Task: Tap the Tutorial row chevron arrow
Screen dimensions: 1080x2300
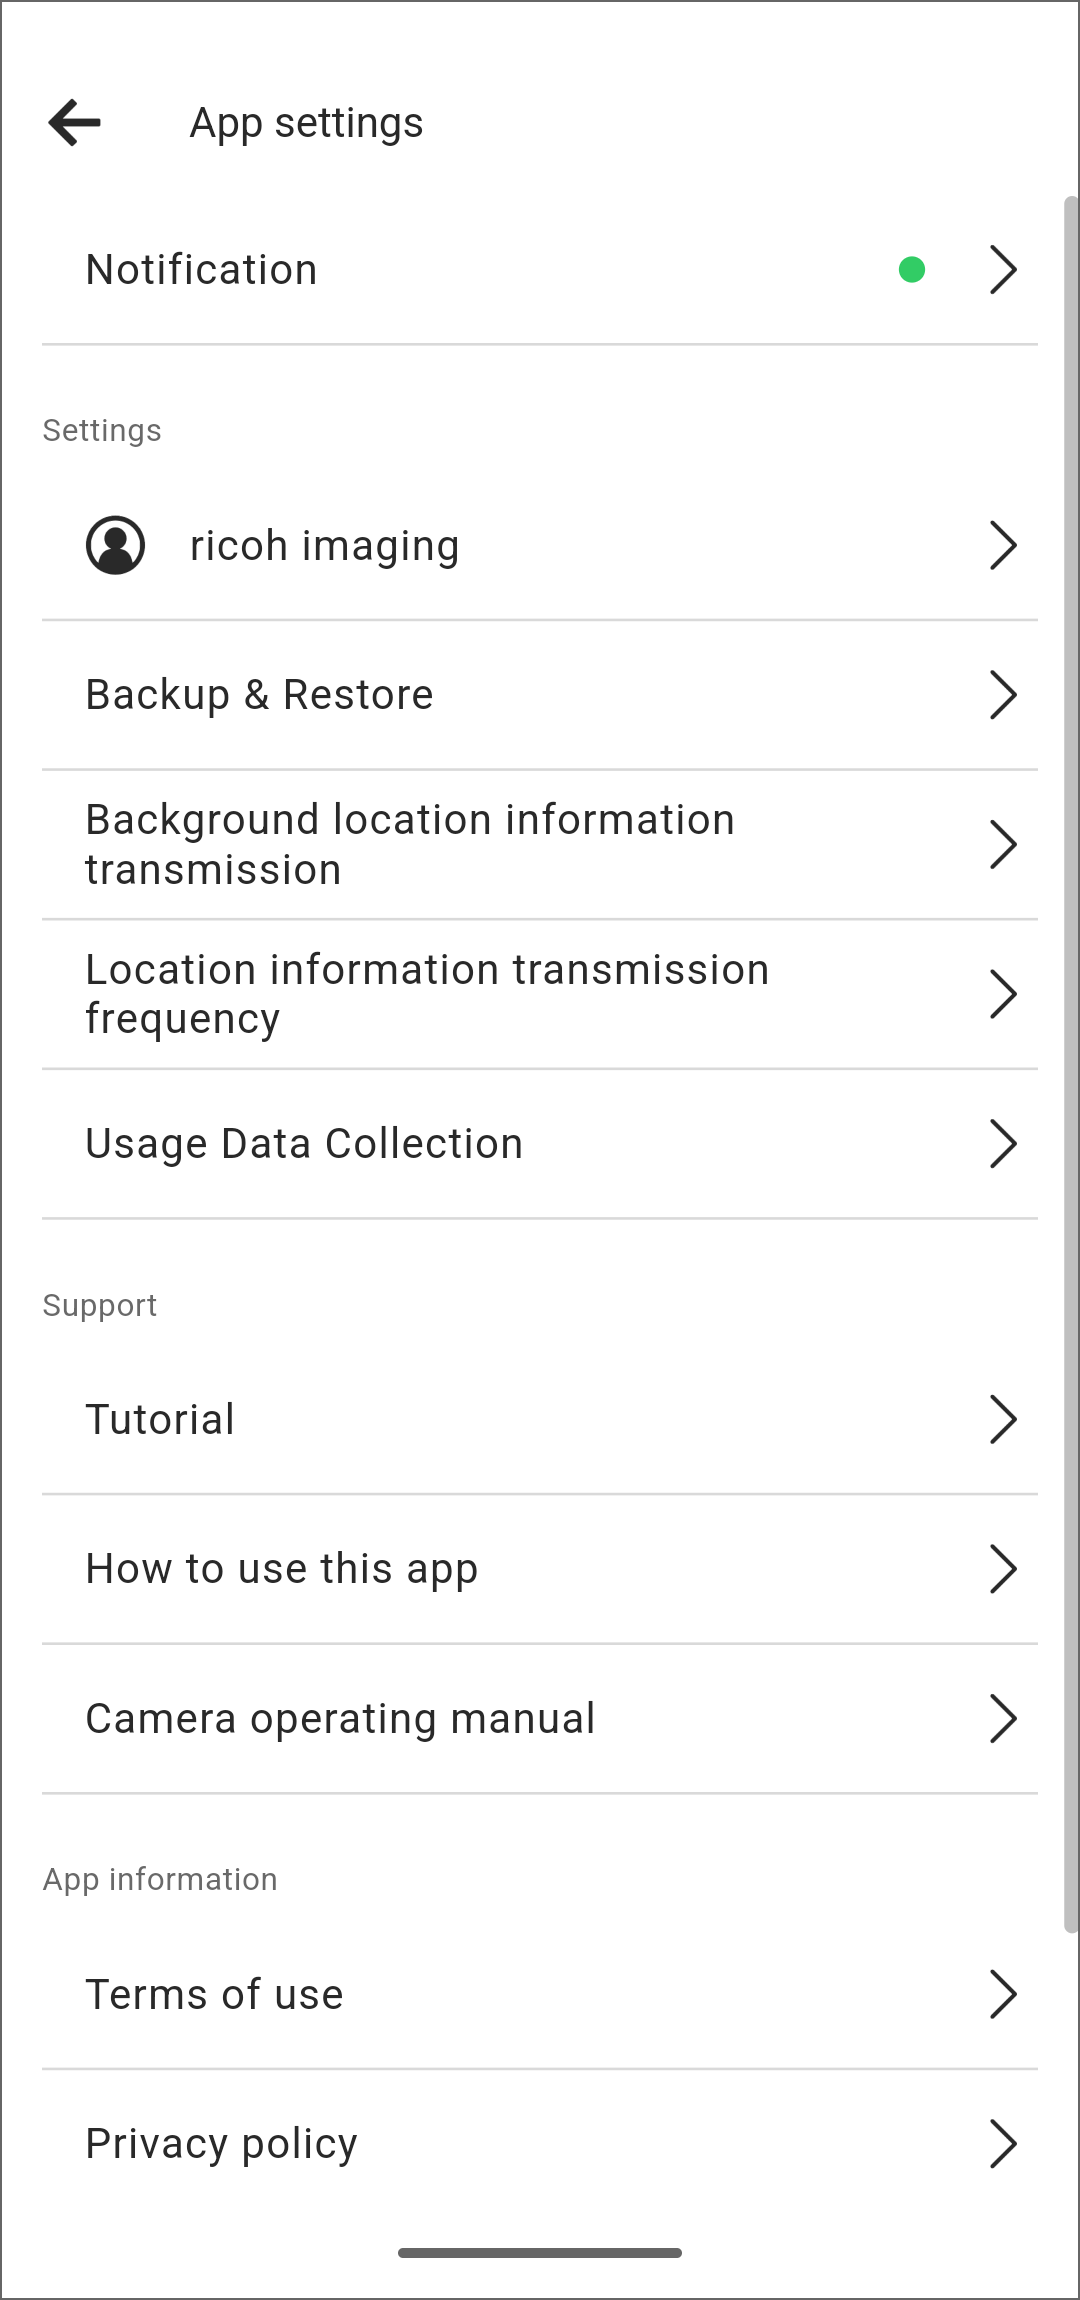Action: click(x=1003, y=1419)
